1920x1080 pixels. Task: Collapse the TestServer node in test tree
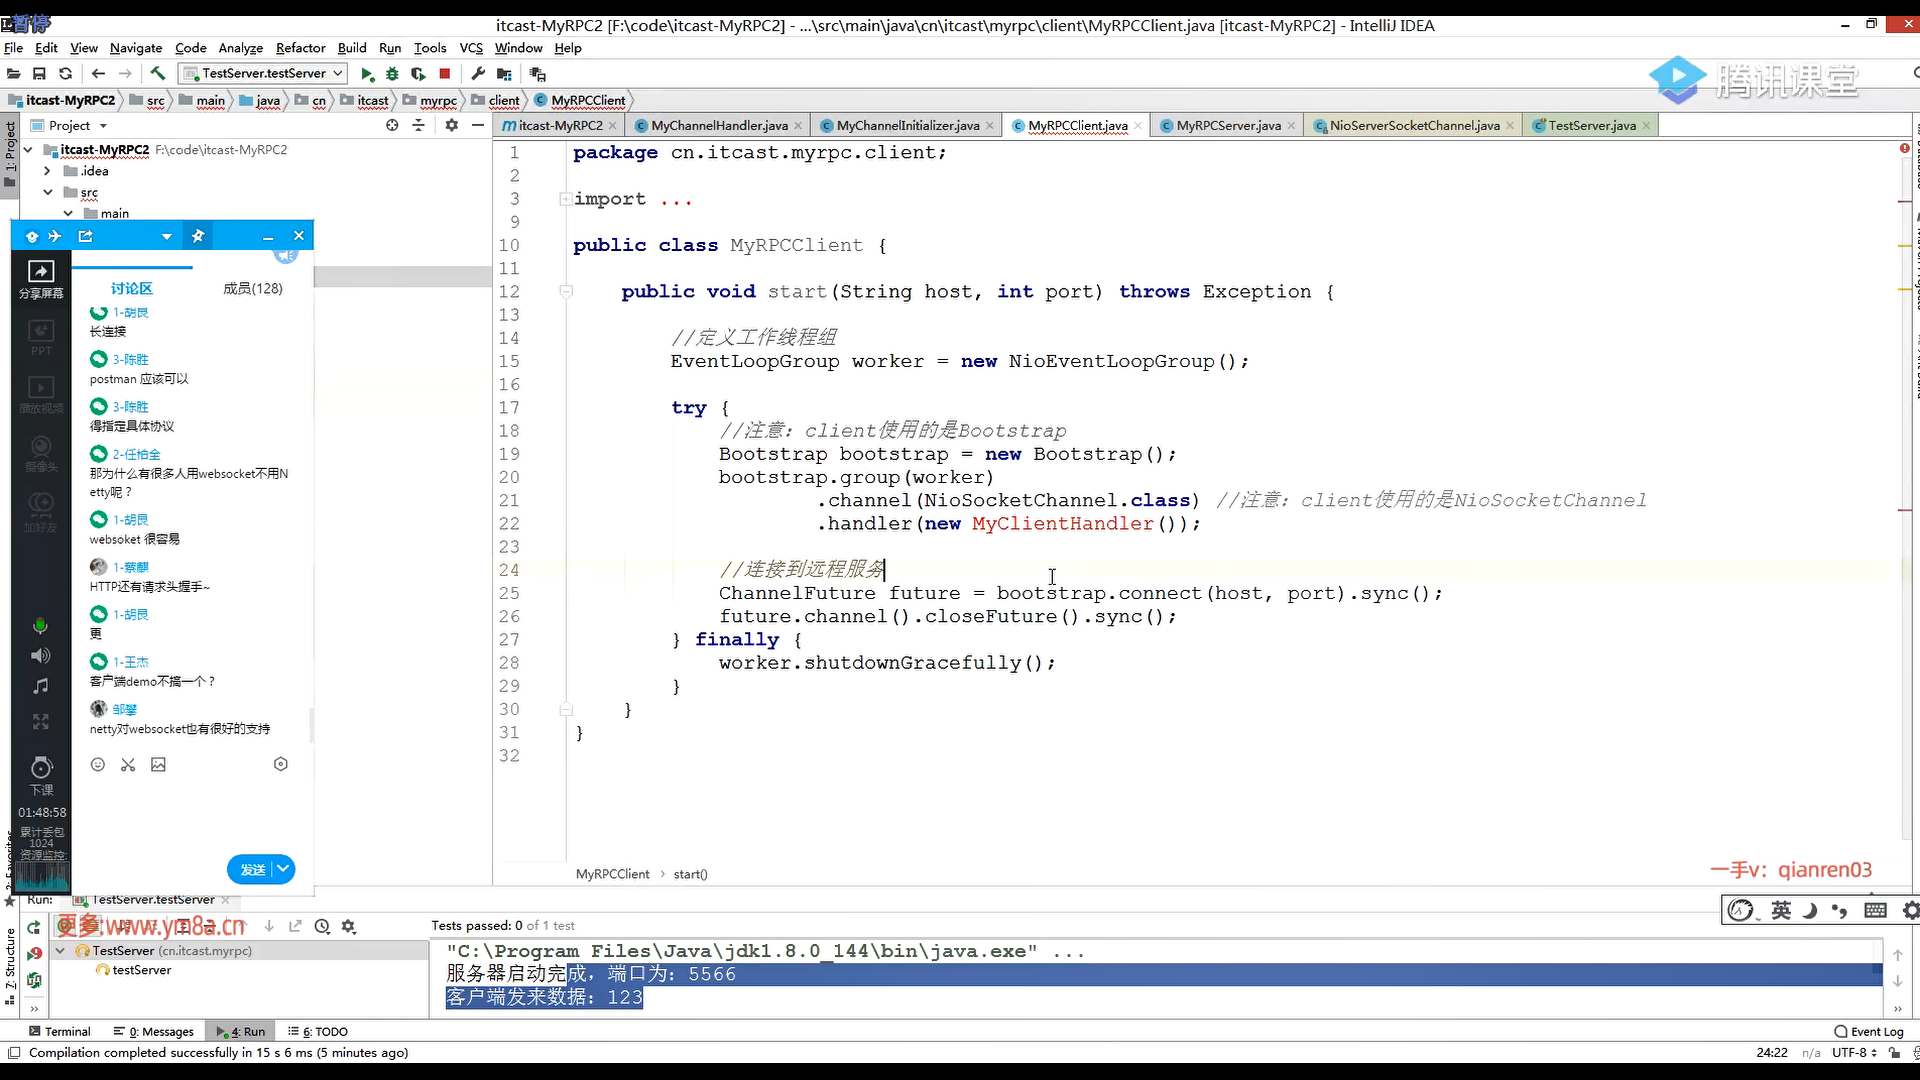(60, 951)
